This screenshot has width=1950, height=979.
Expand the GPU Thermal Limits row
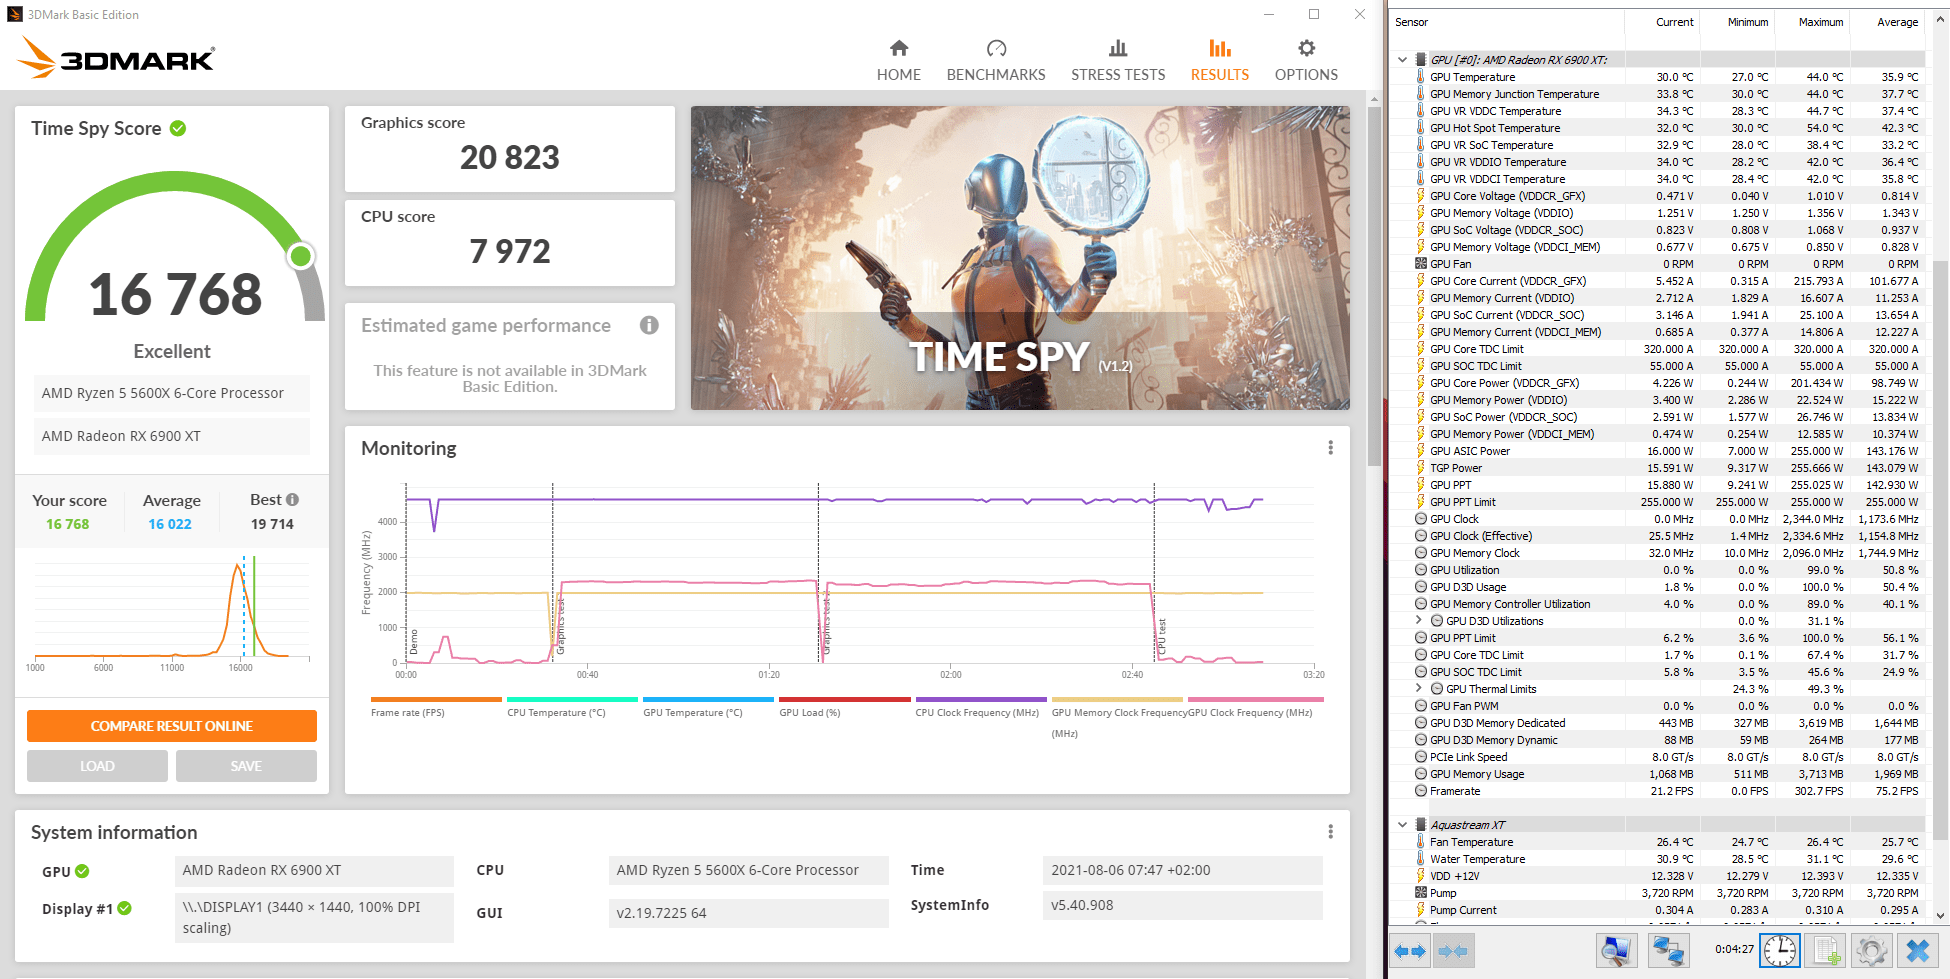coord(1418,689)
